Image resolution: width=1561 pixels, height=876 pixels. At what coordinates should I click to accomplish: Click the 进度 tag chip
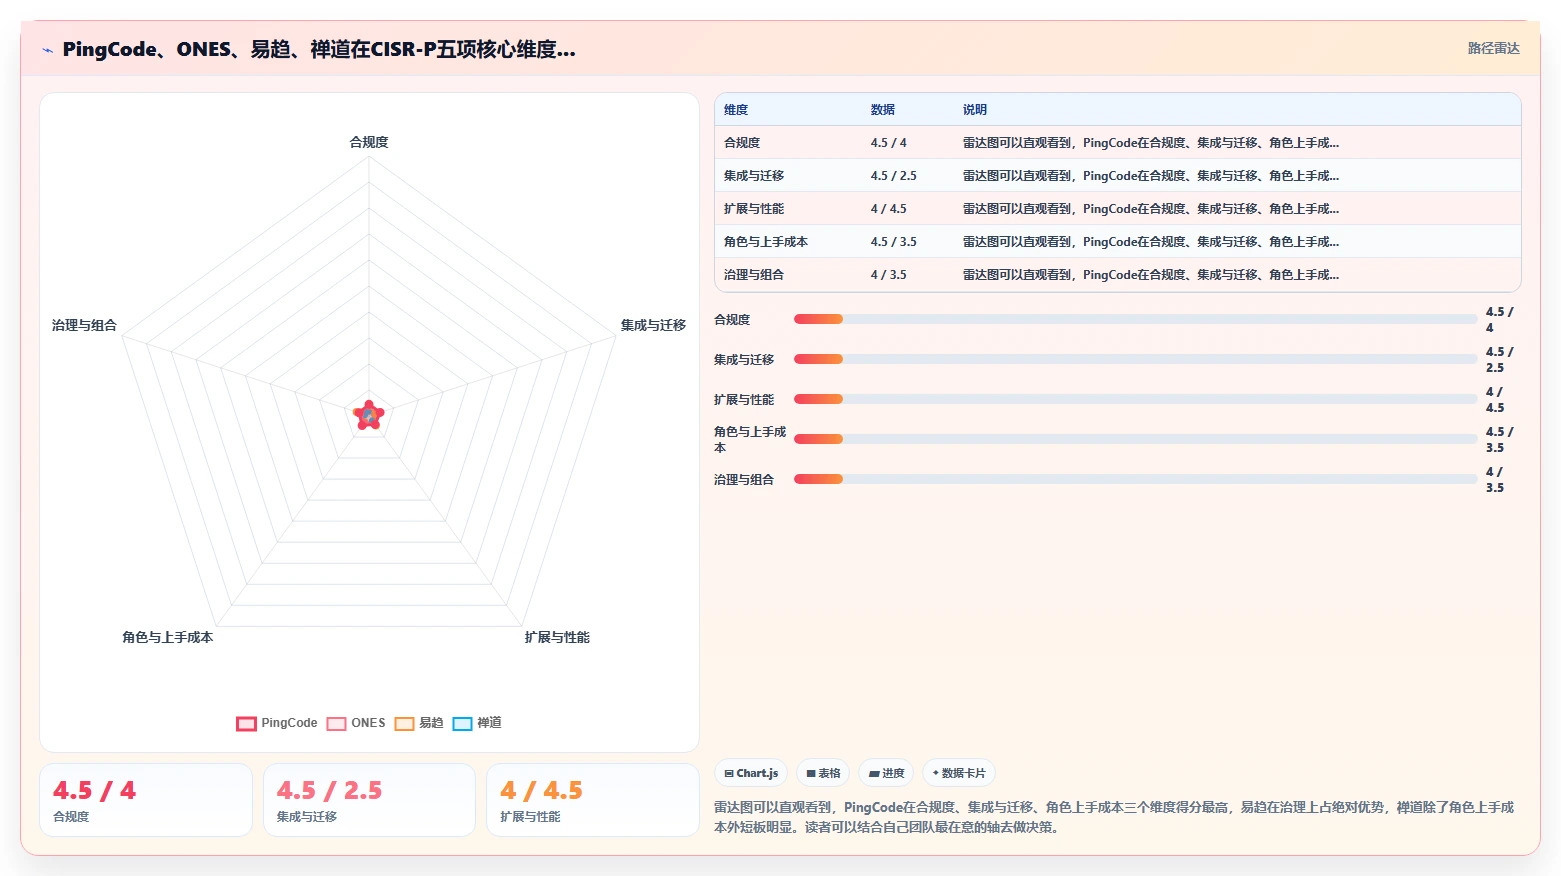point(886,773)
